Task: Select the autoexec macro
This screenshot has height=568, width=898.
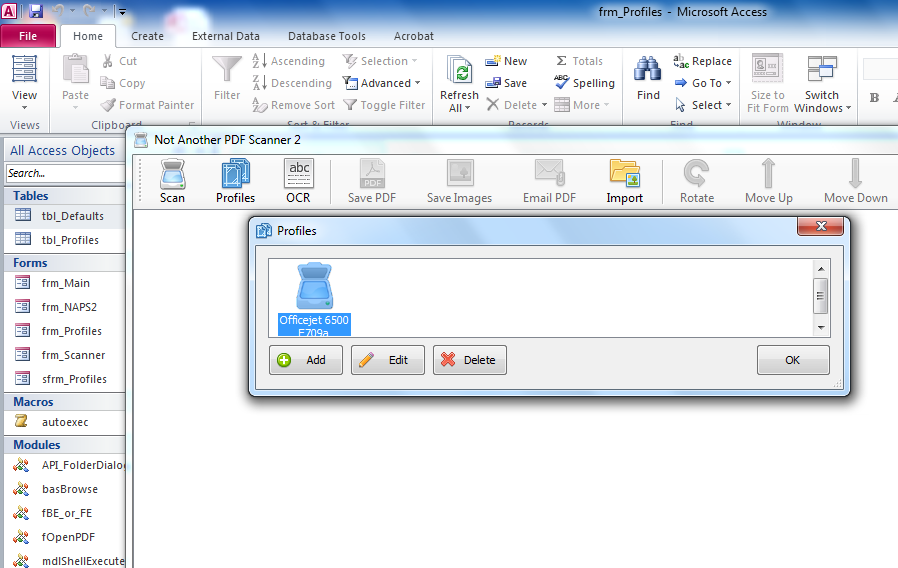Action: (x=65, y=422)
